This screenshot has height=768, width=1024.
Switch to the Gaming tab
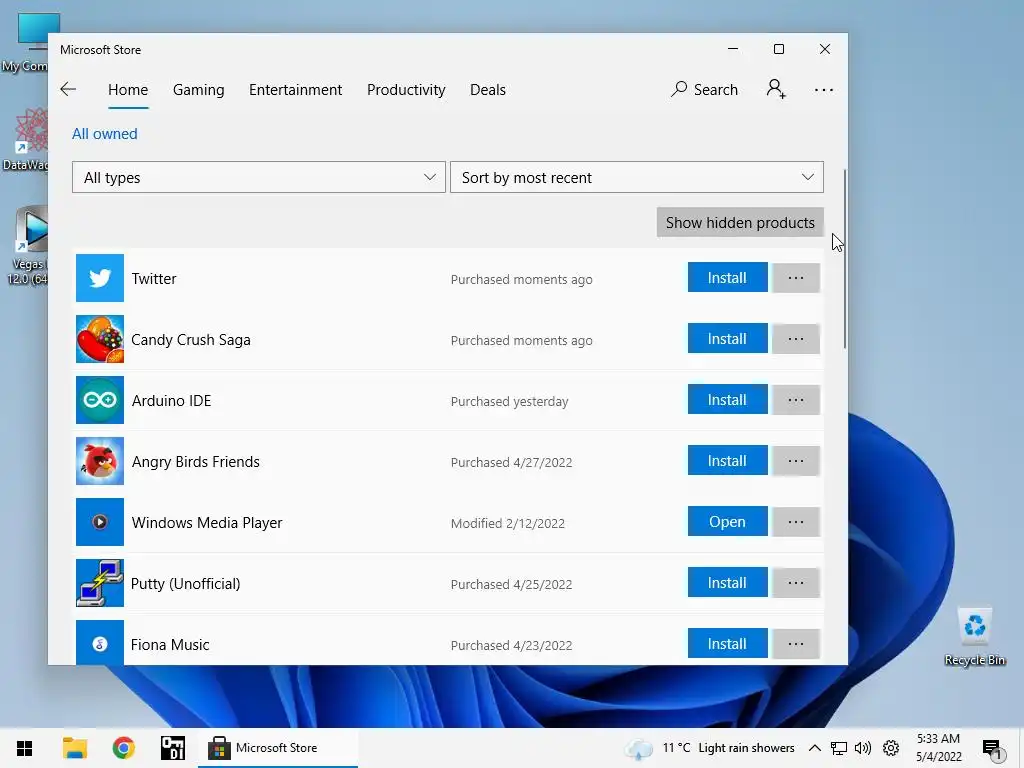point(199,89)
